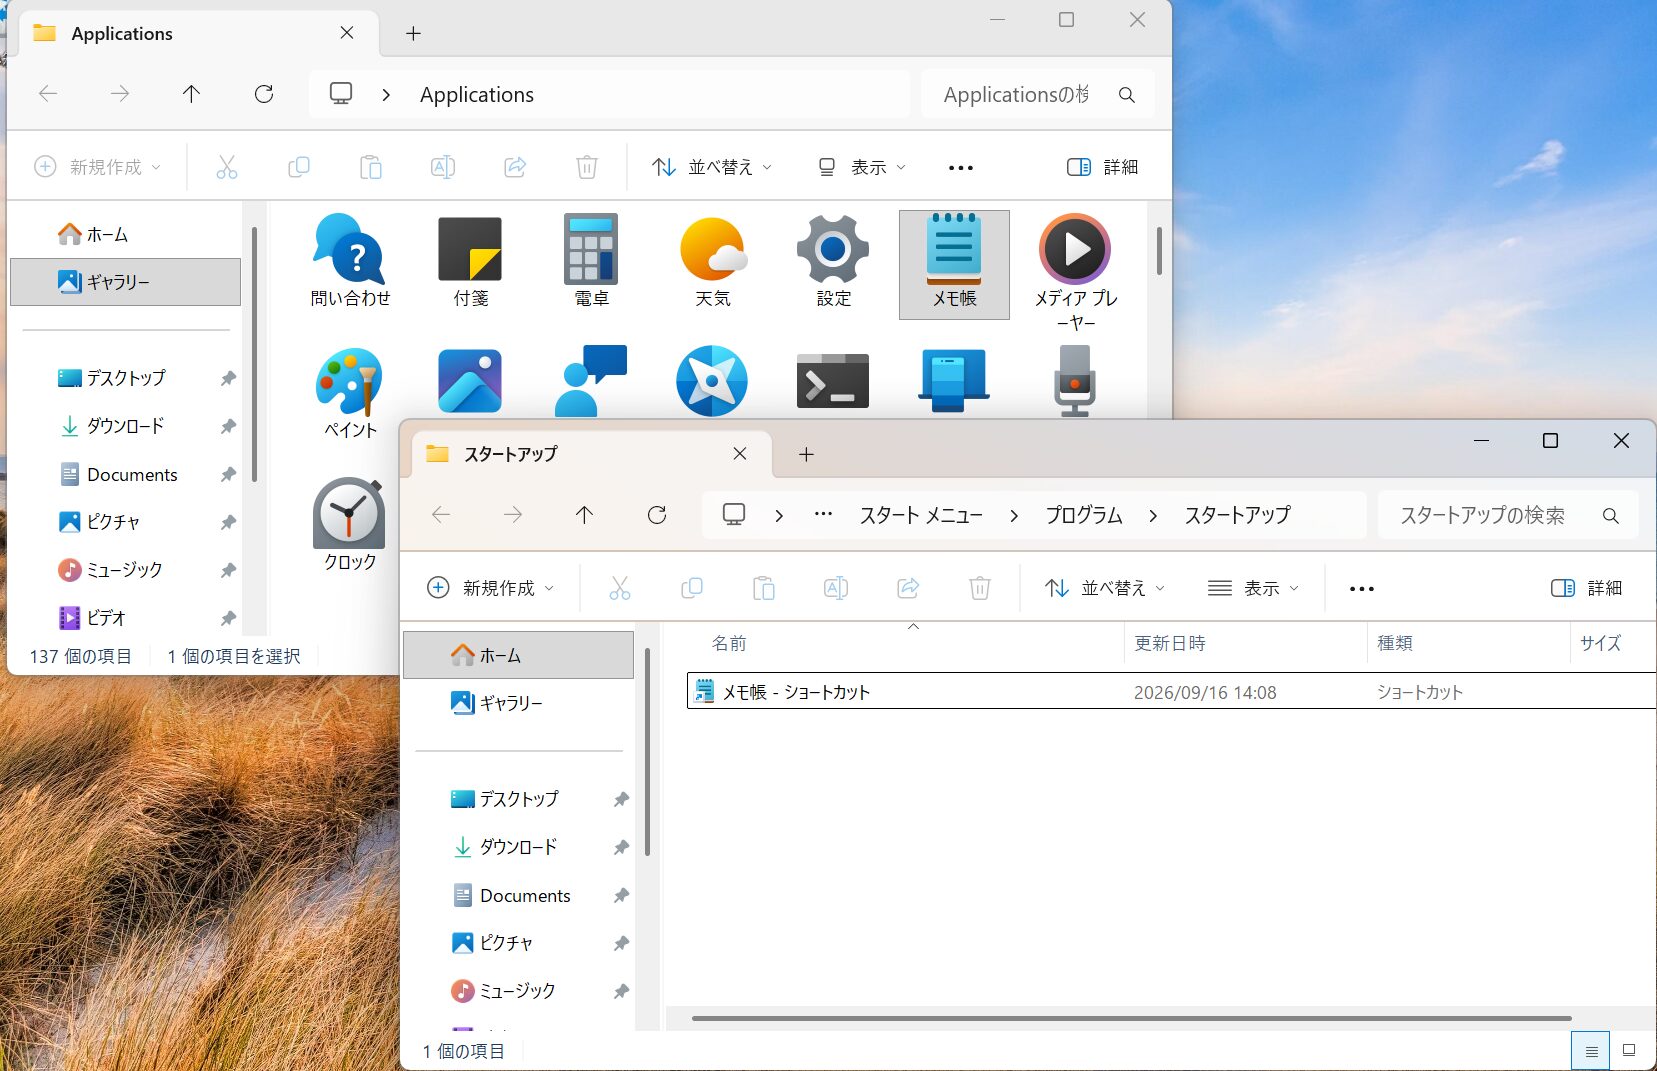Image resolution: width=1657 pixels, height=1071 pixels.
Task: Click Paste icon in スタートアップ toolbar
Action: (764, 588)
